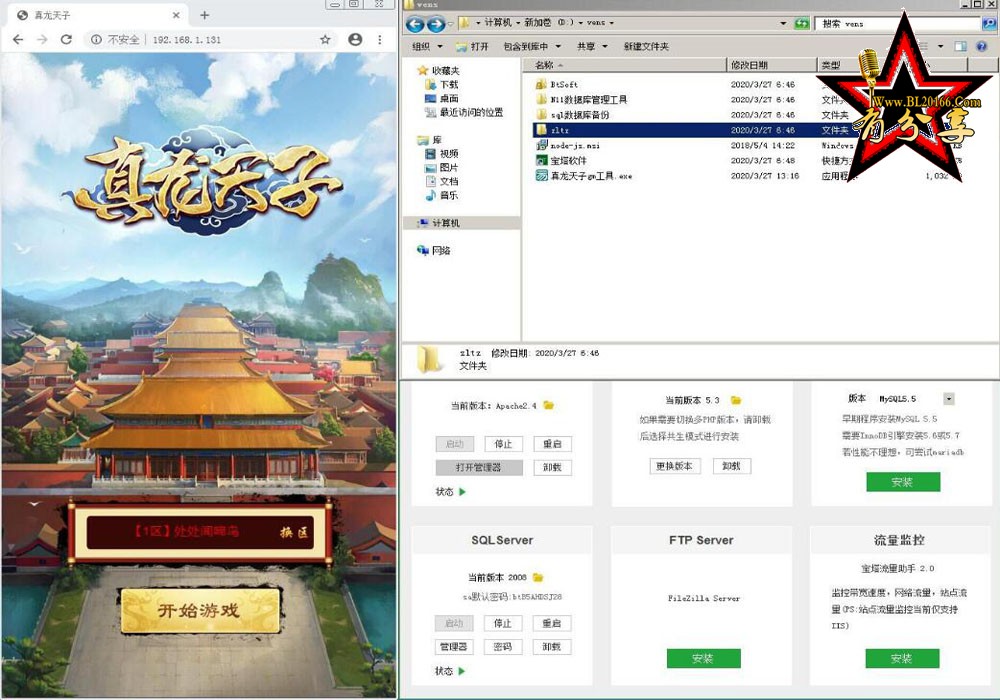1000x700 pixels.
Task: Sort files by 名称 column
Action: coord(625,64)
